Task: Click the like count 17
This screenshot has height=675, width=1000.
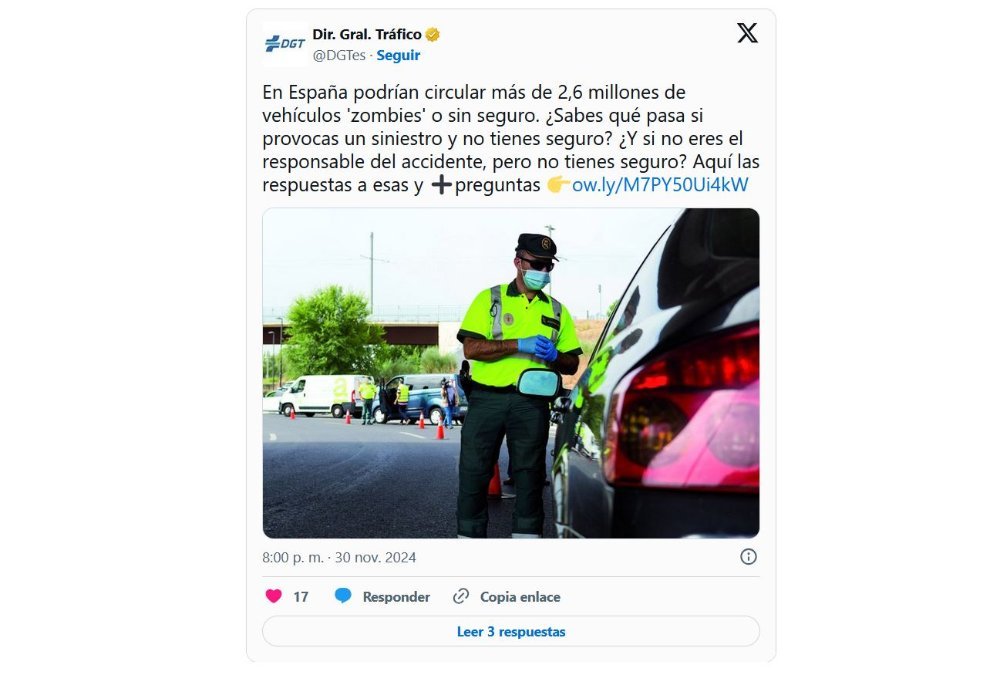Action: click(x=300, y=597)
